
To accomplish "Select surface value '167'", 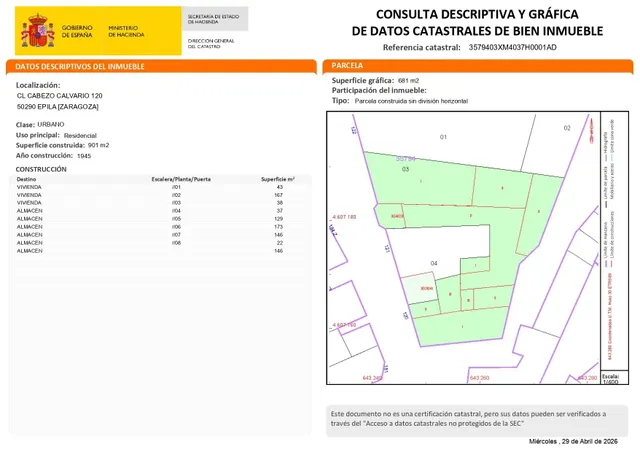I will (x=279, y=195).
